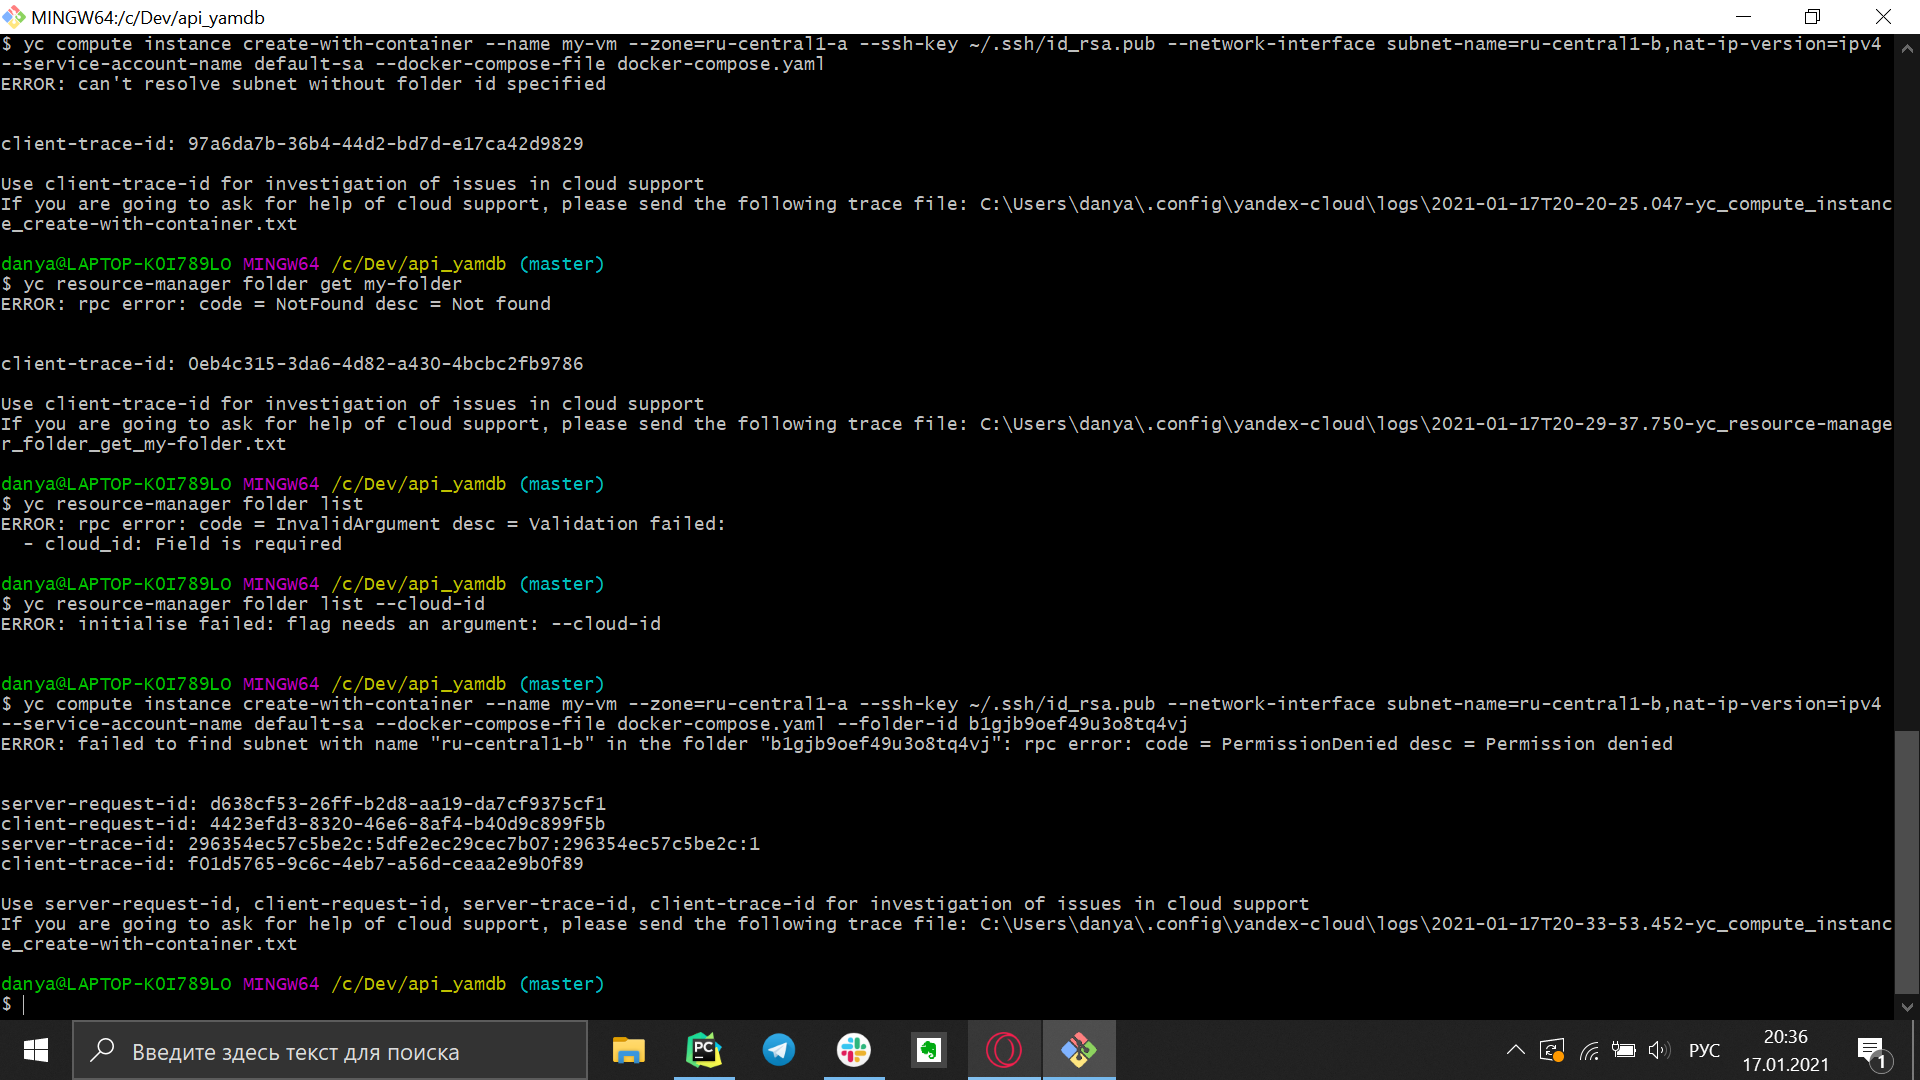Open the Wi-Fi network tray icon

(1589, 1050)
